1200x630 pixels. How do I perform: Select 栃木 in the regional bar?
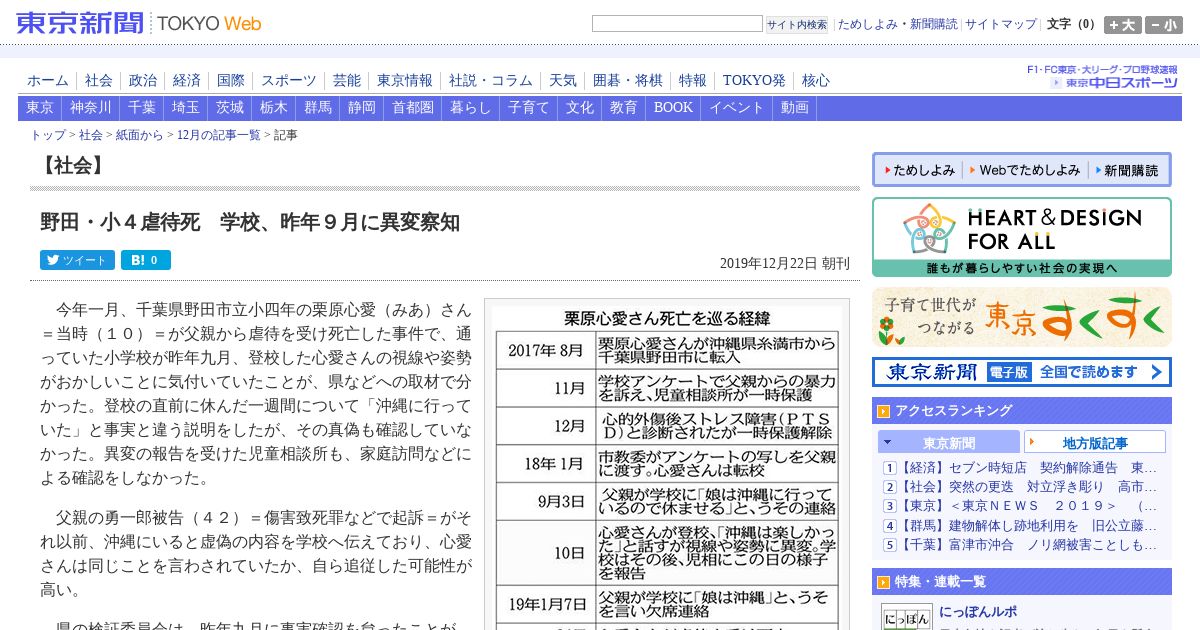tap(274, 108)
